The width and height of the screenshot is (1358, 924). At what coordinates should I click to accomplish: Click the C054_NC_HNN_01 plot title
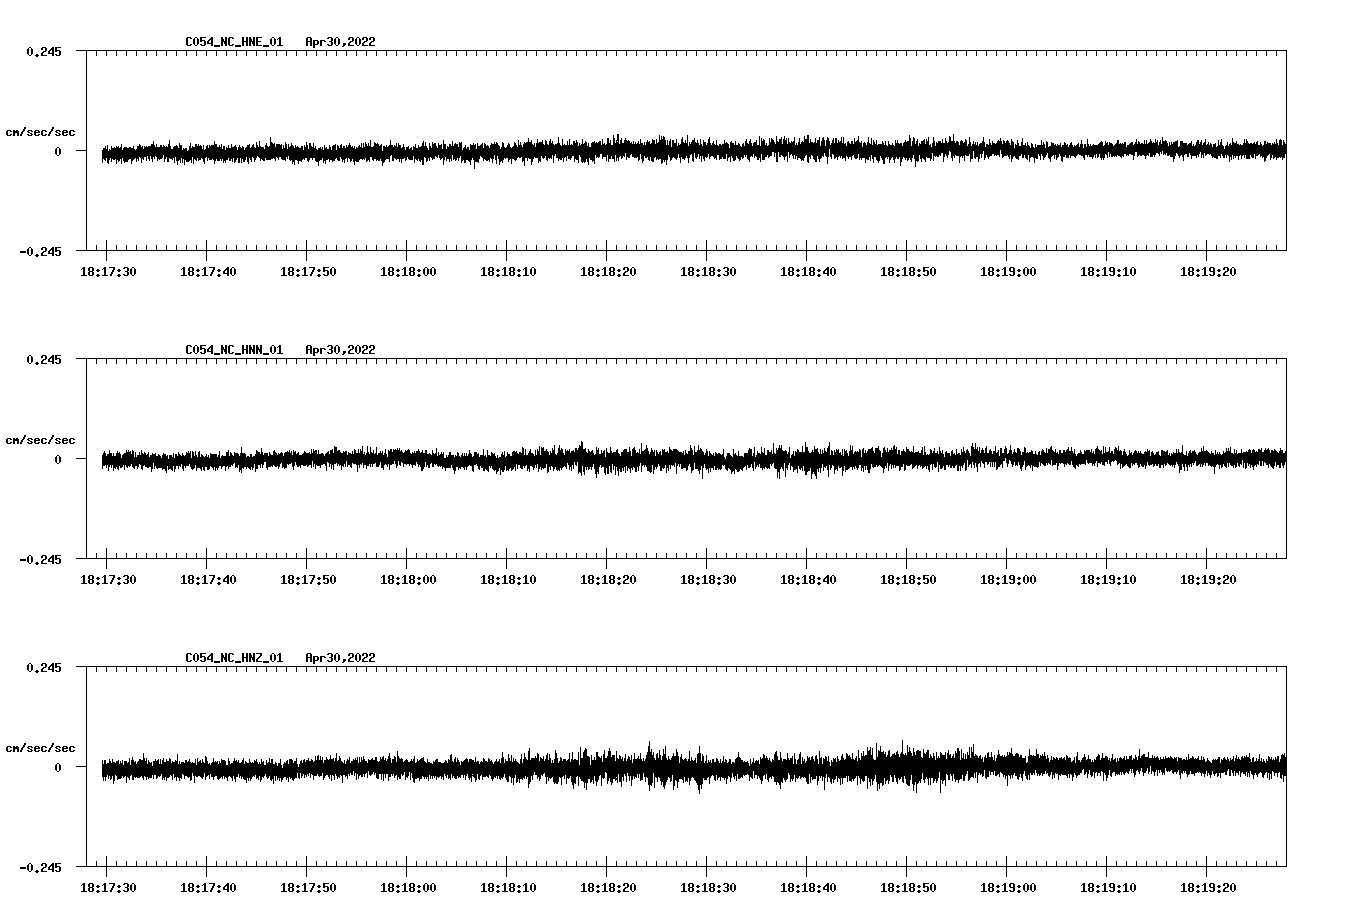[234, 350]
